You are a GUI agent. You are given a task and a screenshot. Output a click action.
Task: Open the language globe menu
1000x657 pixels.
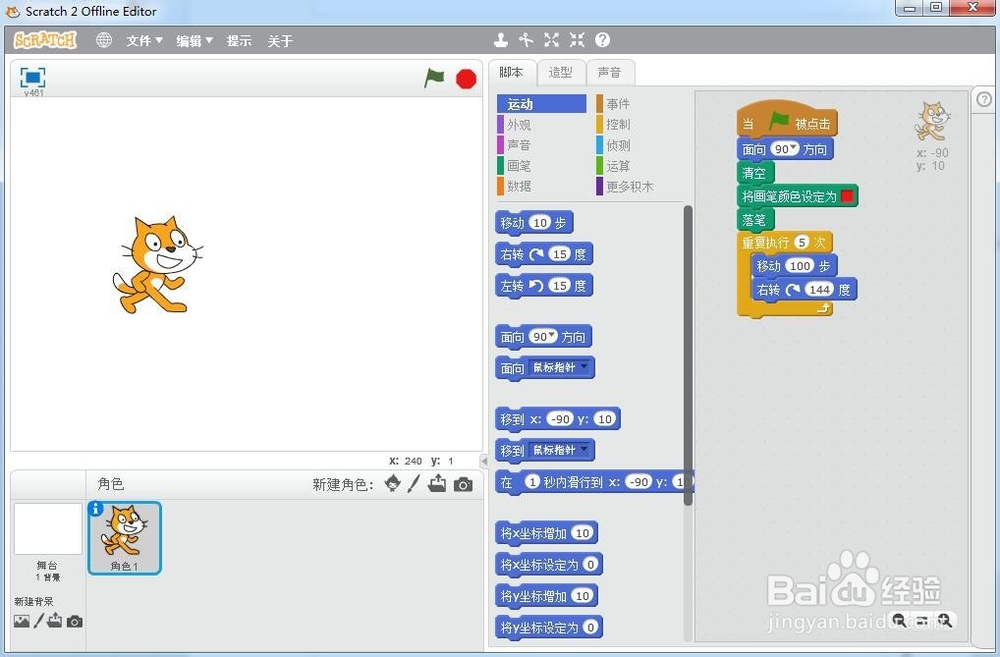click(x=104, y=40)
